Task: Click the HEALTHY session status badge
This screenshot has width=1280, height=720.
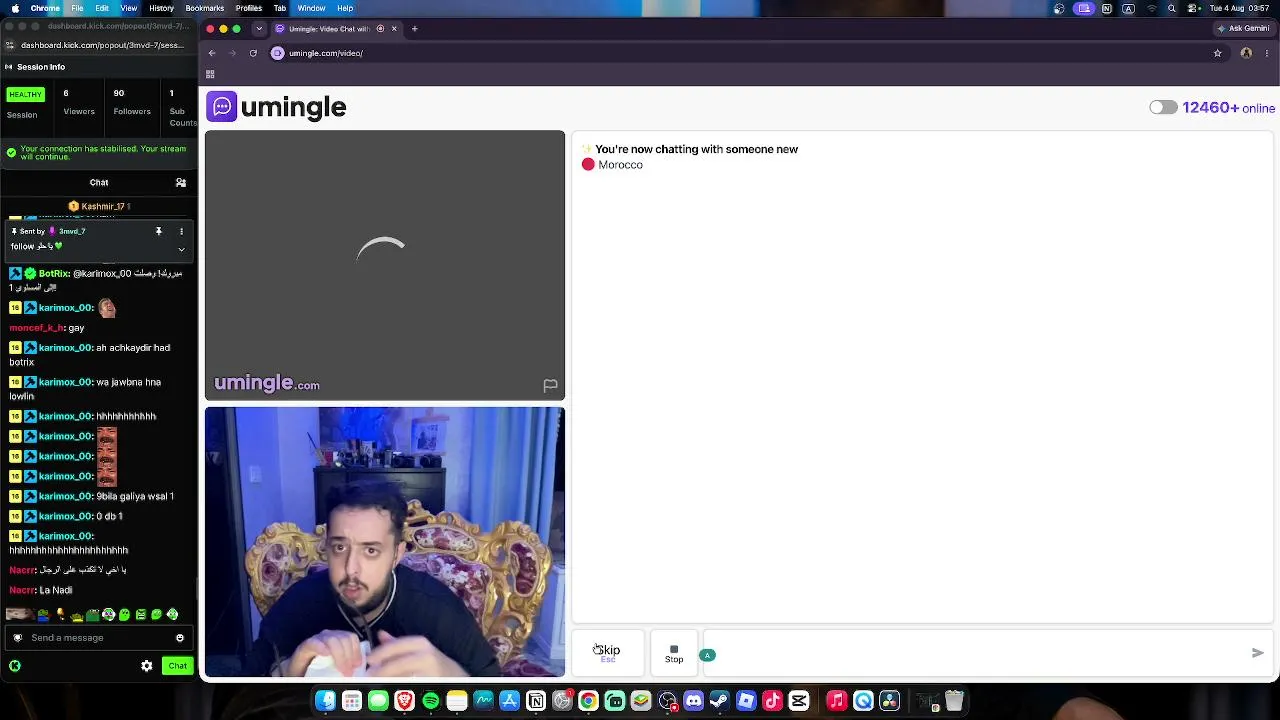Action: coord(26,95)
